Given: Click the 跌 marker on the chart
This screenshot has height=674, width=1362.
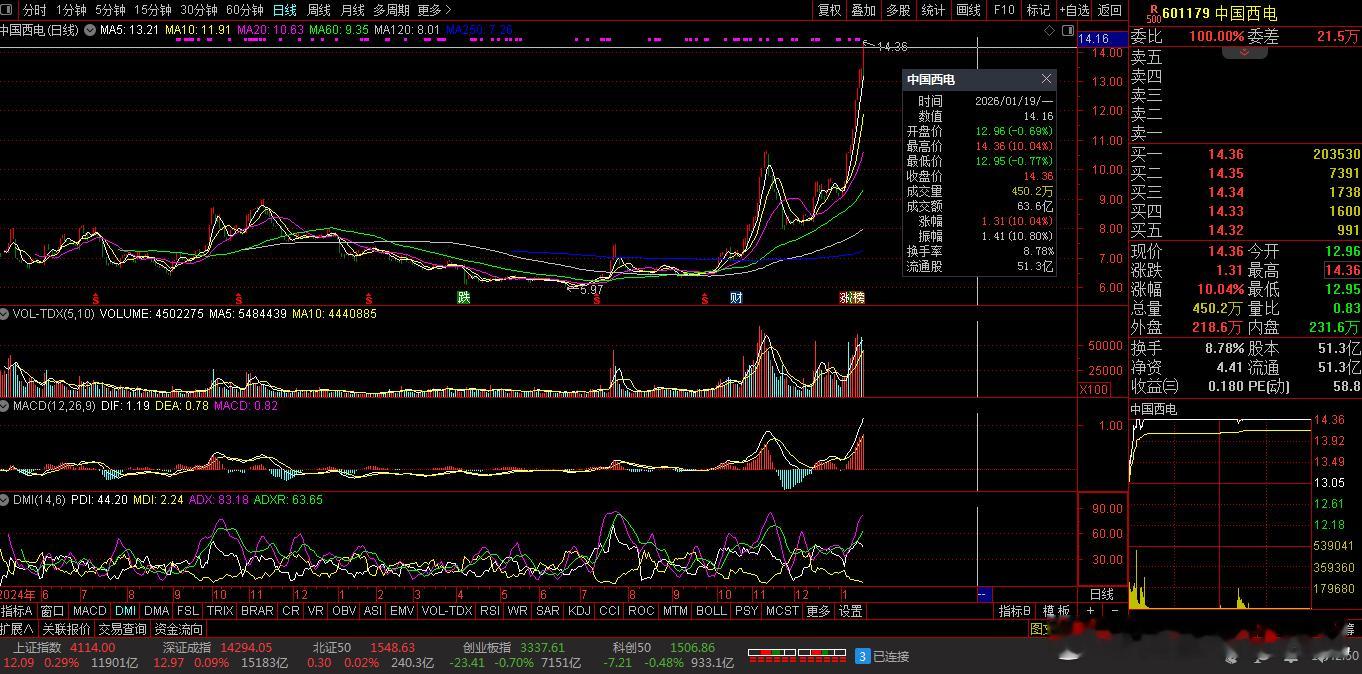Looking at the screenshot, I should coord(463,298).
